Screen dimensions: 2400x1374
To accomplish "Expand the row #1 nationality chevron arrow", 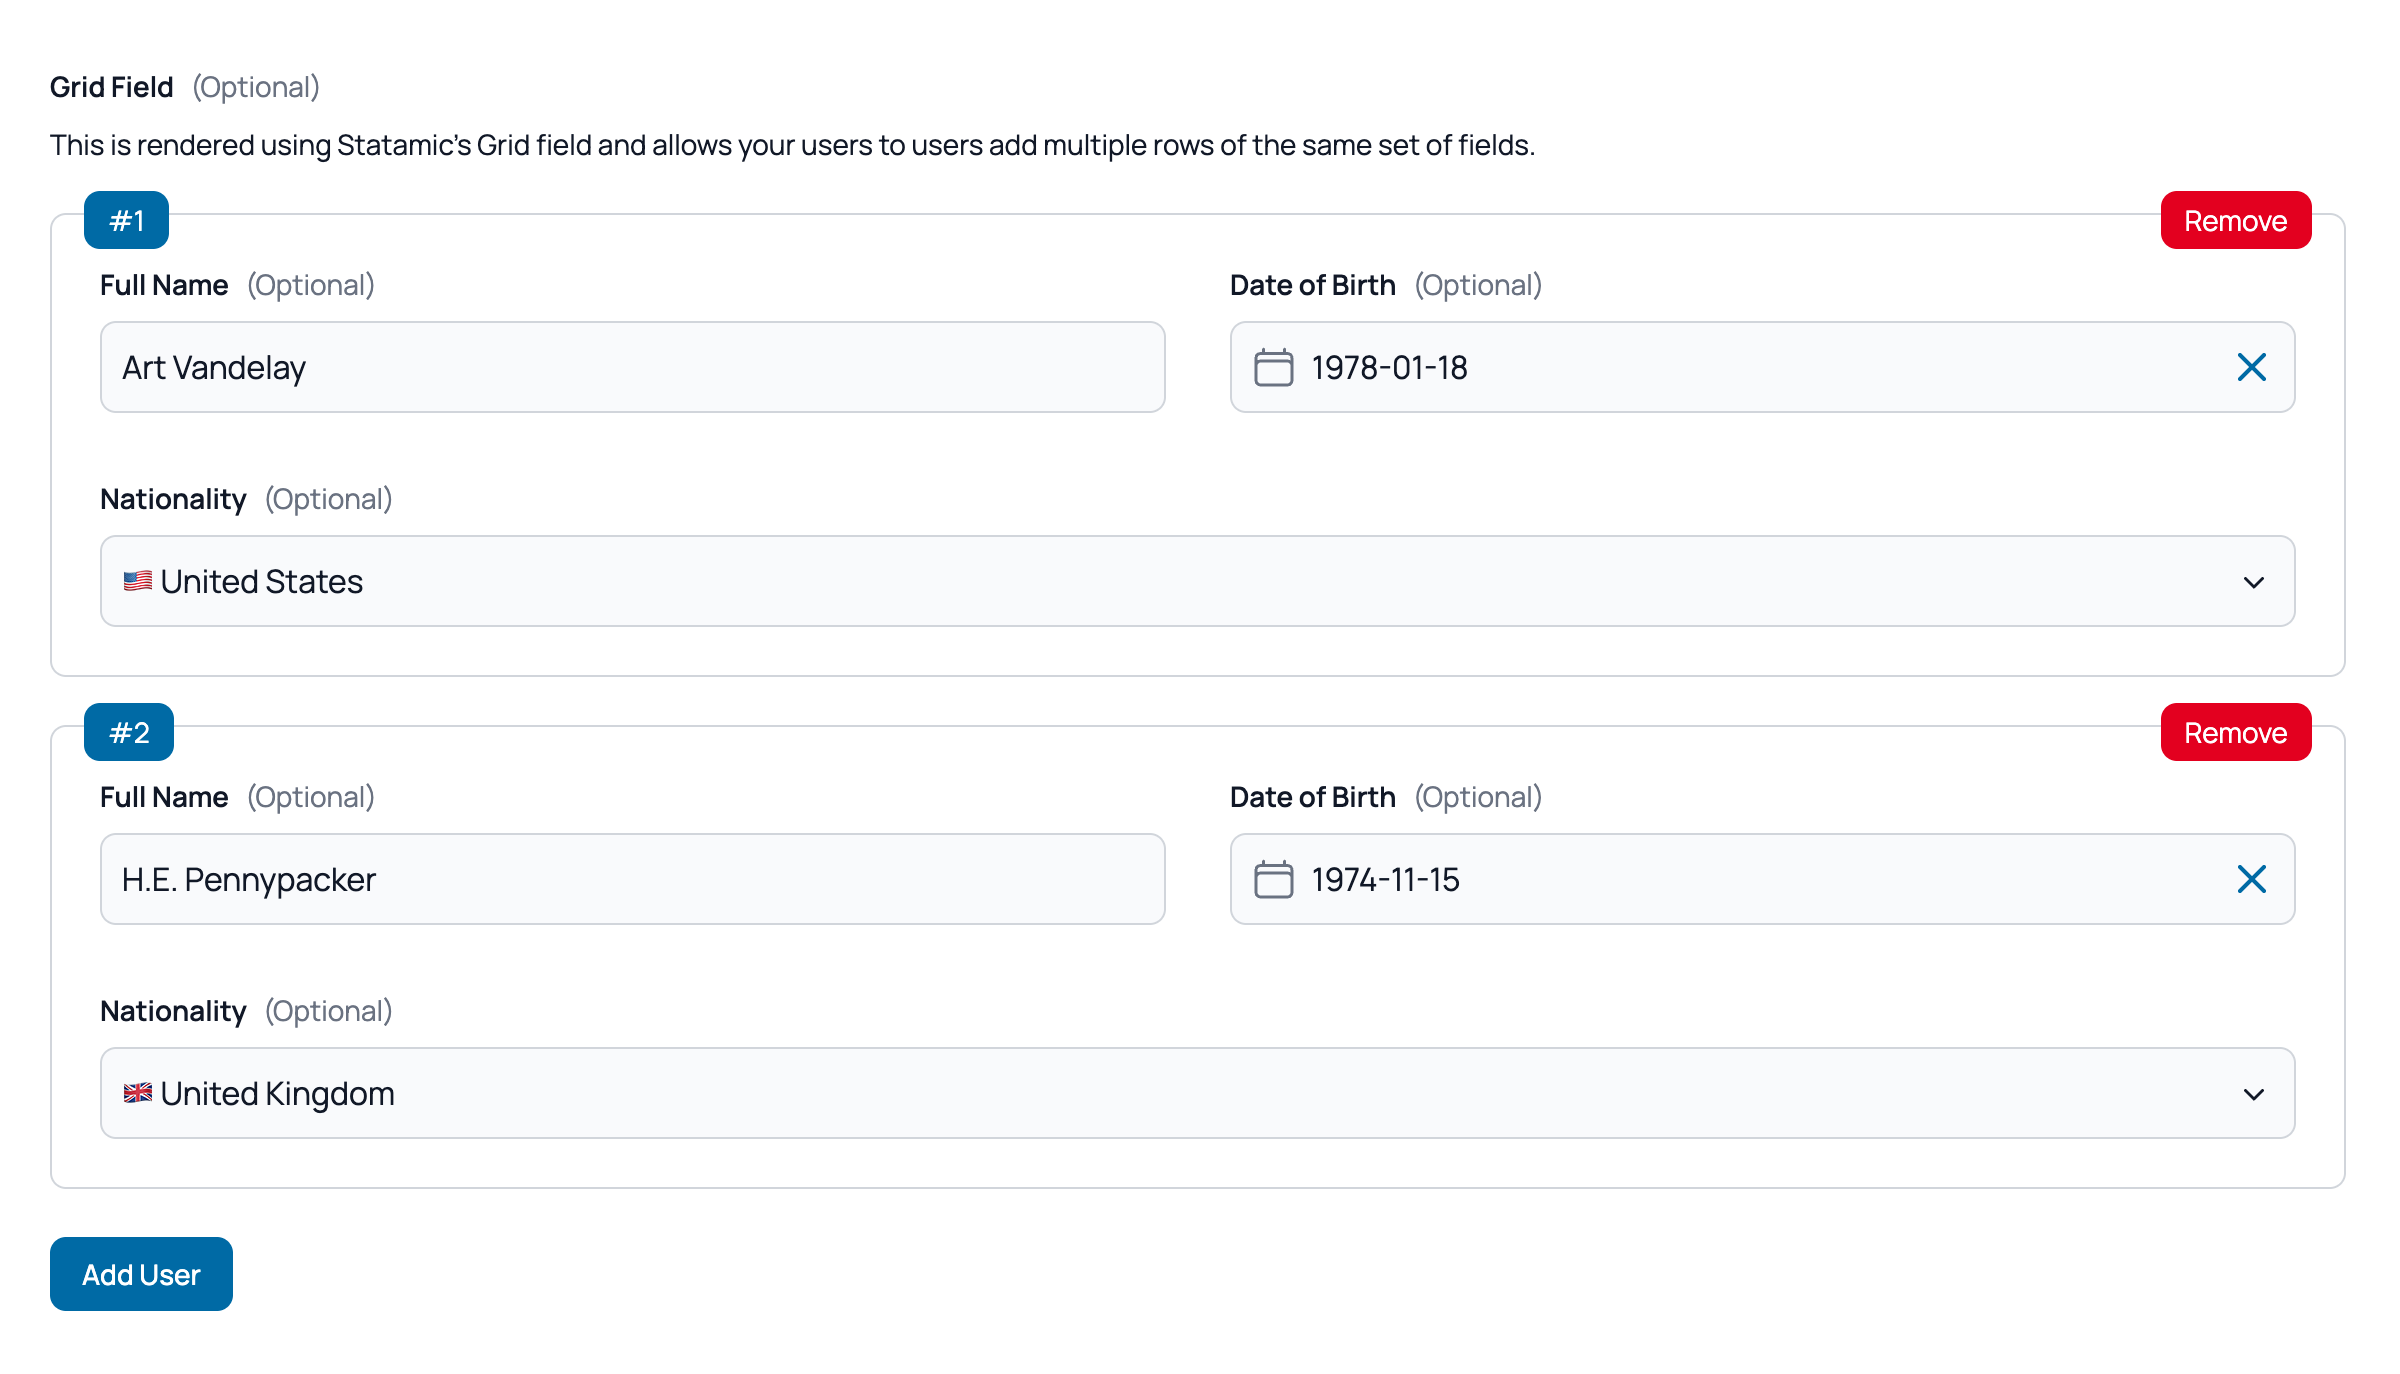I will click(2253, 582).
